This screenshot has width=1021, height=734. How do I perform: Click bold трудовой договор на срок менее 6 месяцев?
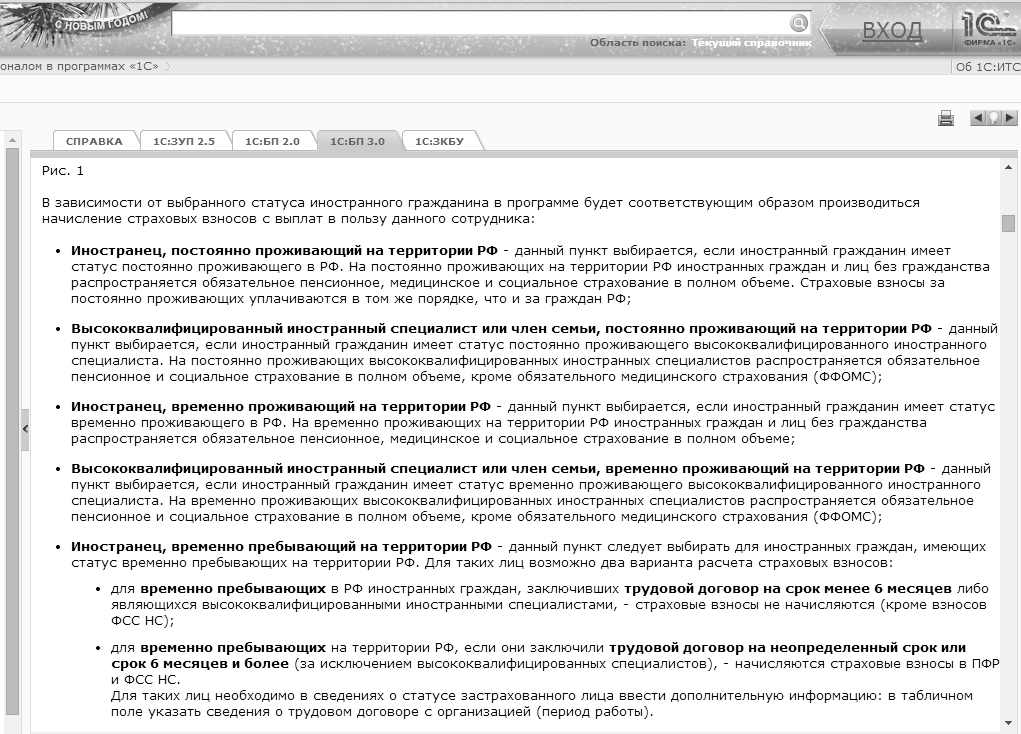point(788,589)
